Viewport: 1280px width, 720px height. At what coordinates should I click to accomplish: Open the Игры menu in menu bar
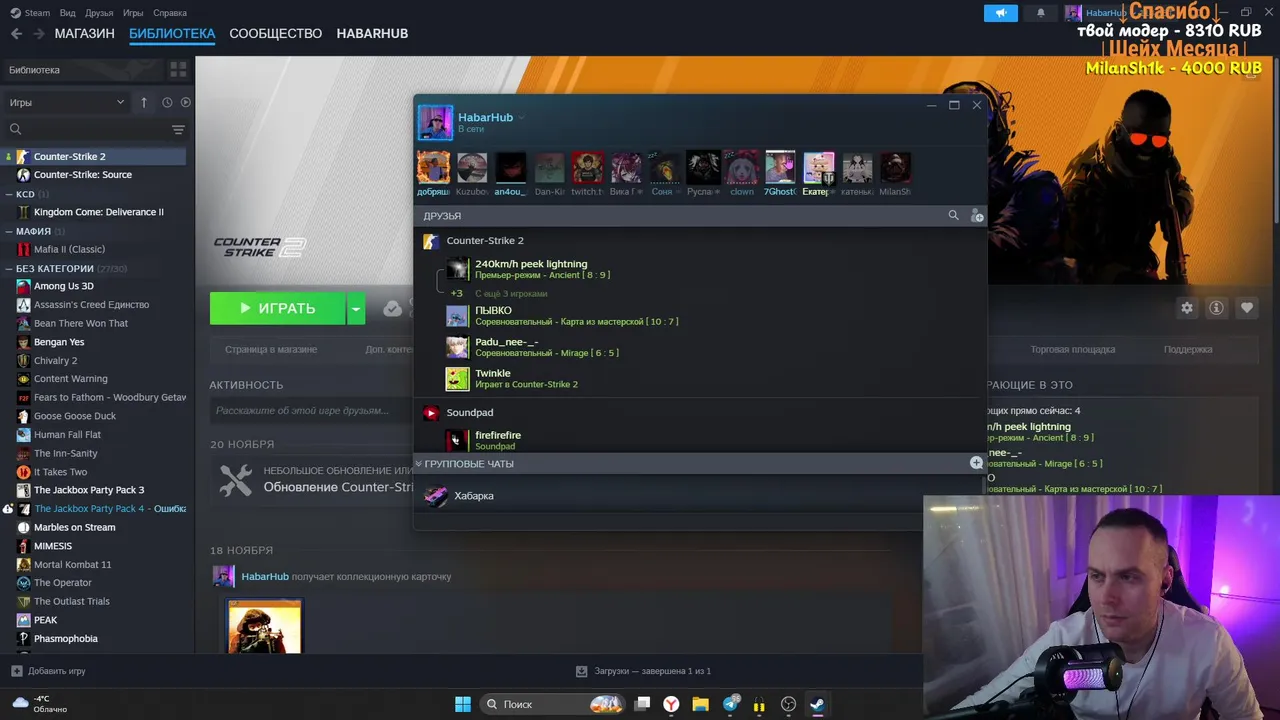tap(132, 13)
